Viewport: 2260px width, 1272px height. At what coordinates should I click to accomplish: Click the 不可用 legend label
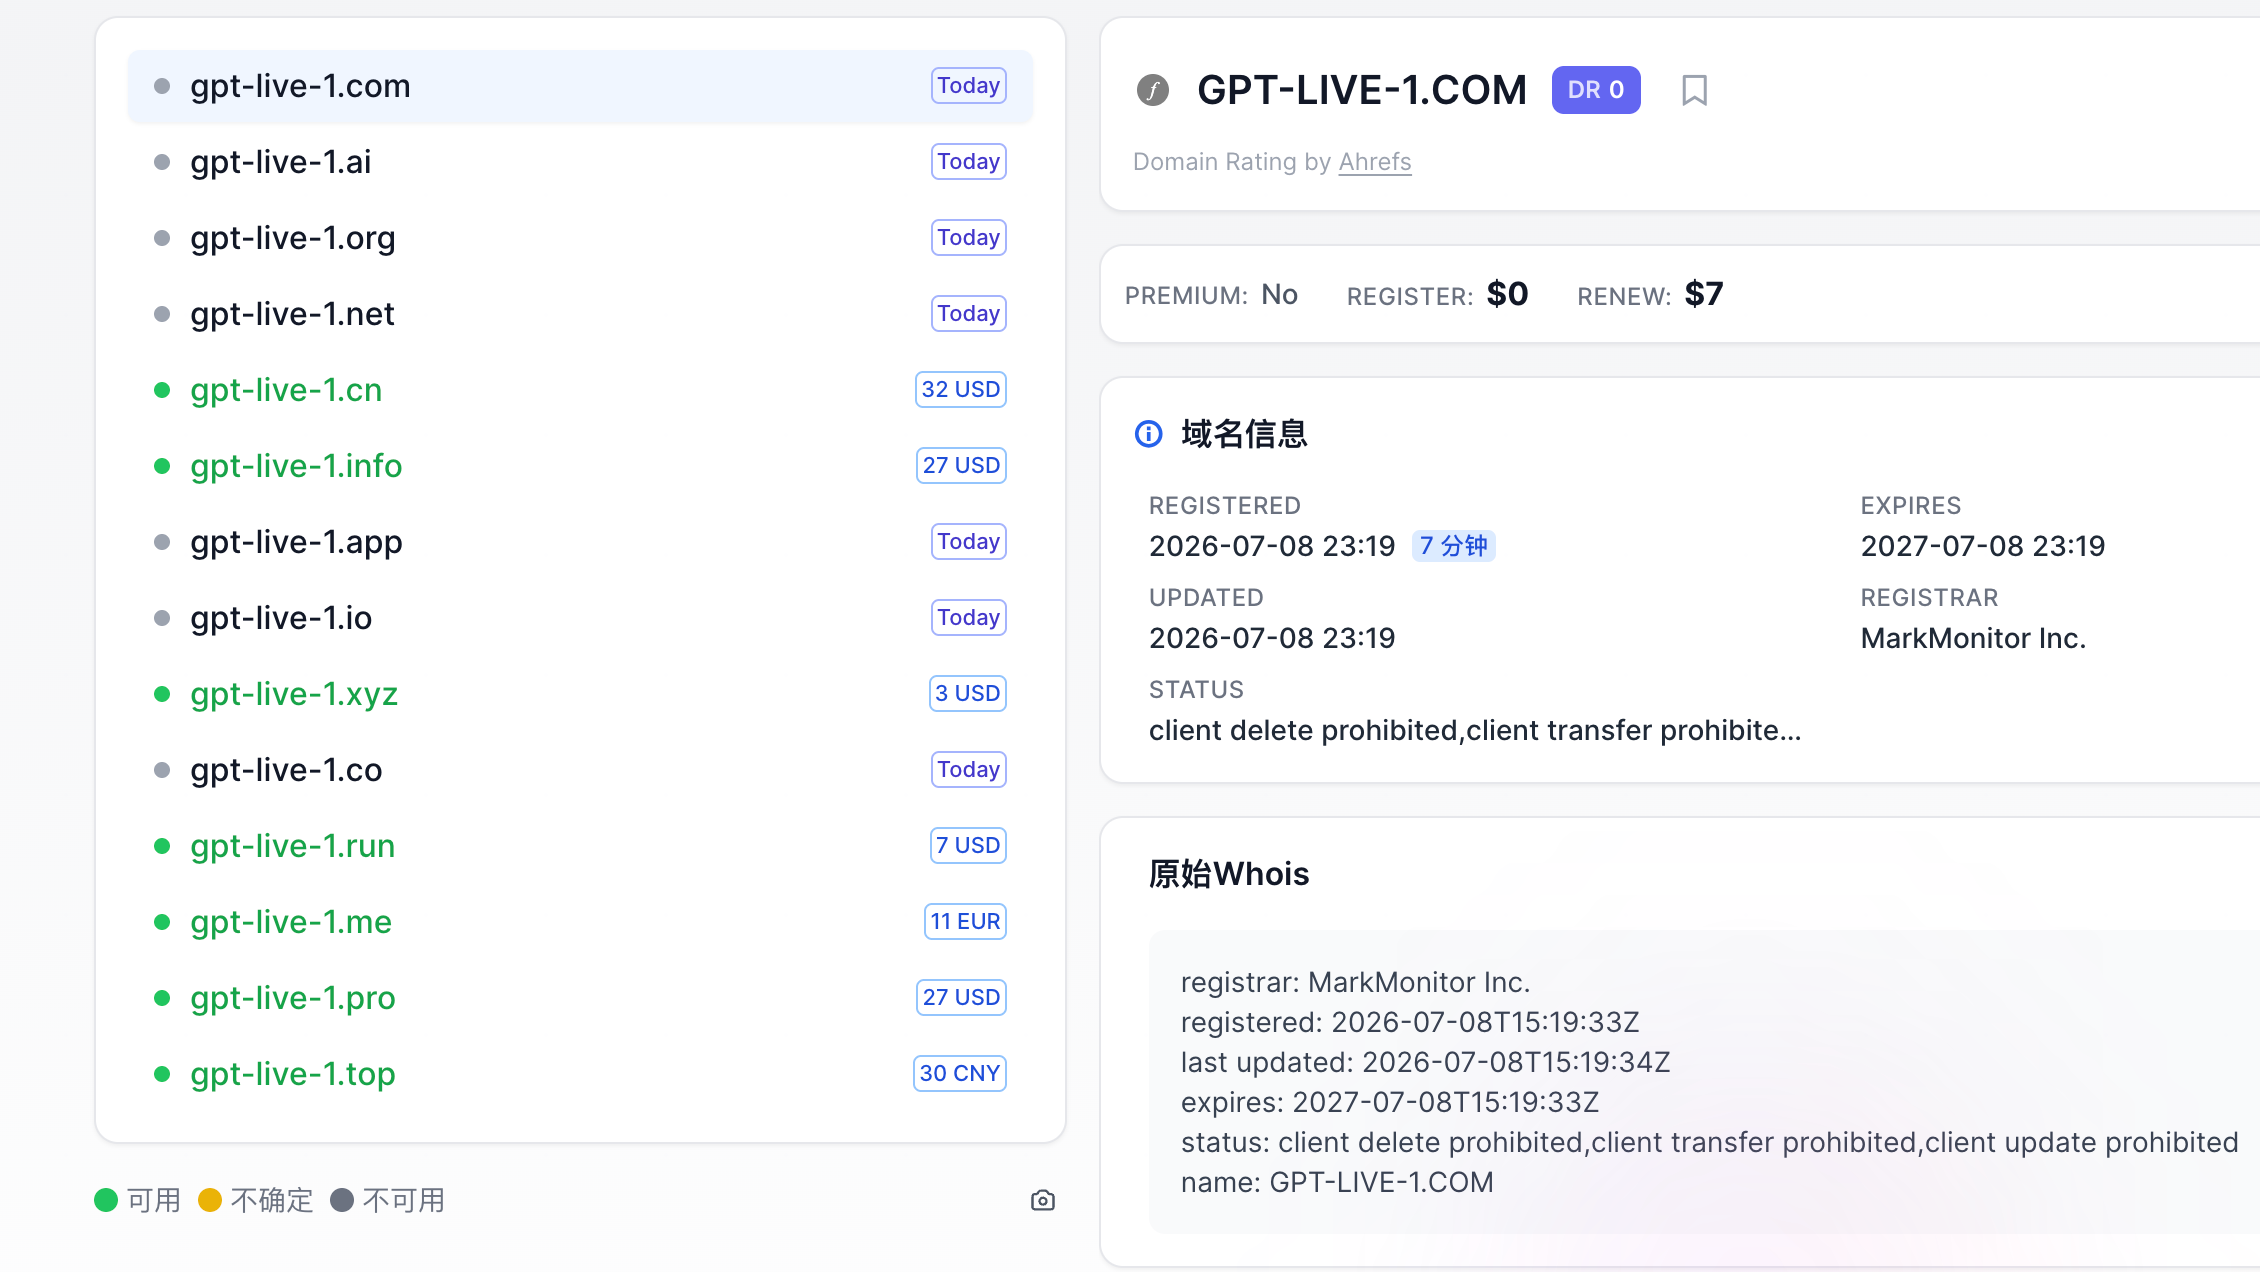click(403, 1200)
